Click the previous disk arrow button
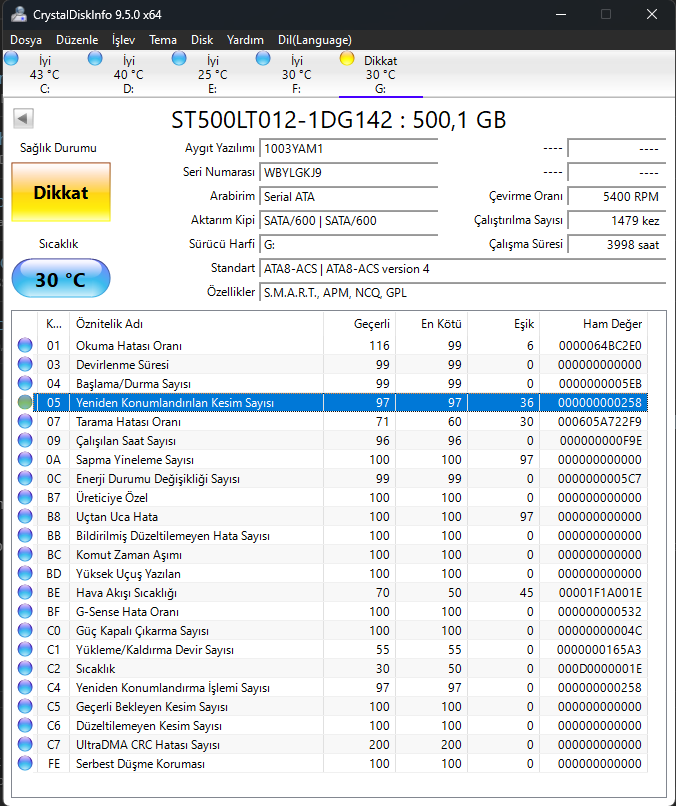This screenshot has height=806, width=676. [x=23, y=120]
